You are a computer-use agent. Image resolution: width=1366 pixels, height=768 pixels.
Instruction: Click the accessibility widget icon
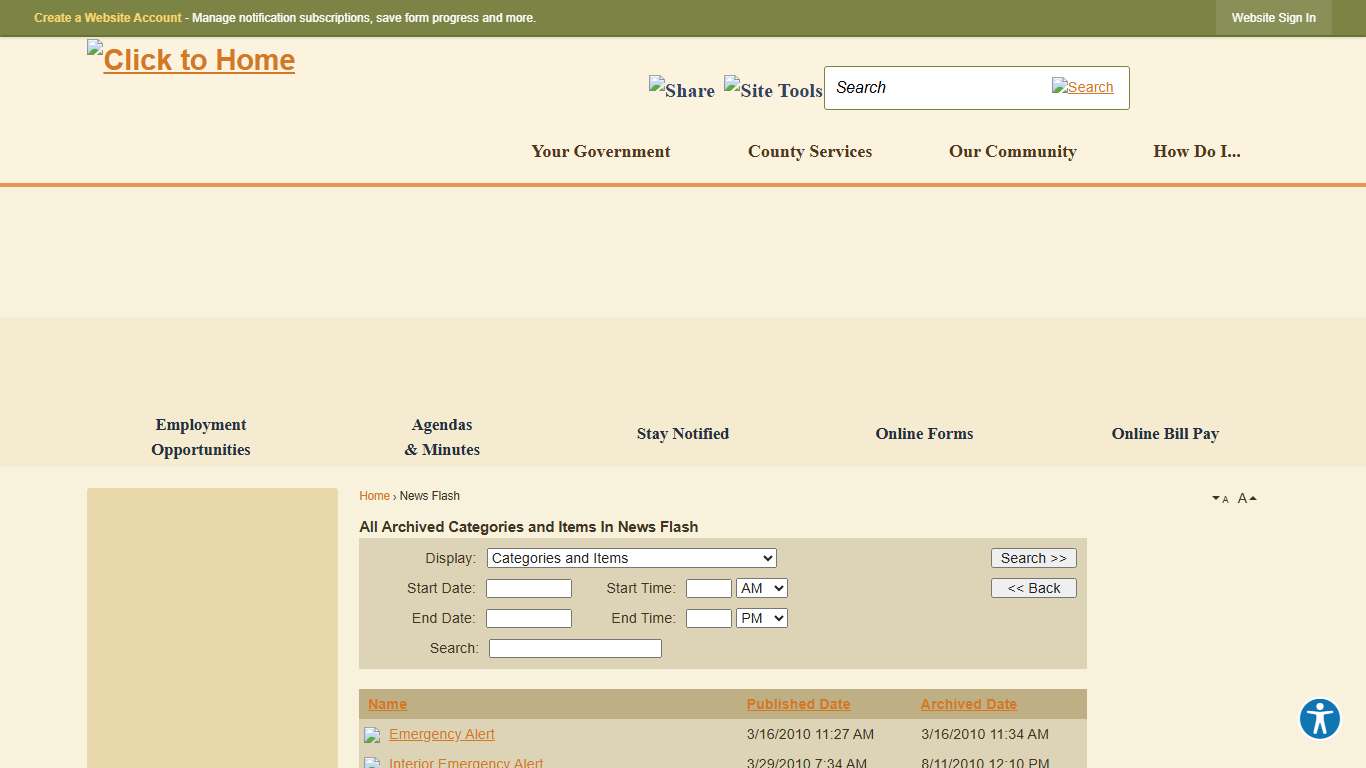(x=1319, y=719)
